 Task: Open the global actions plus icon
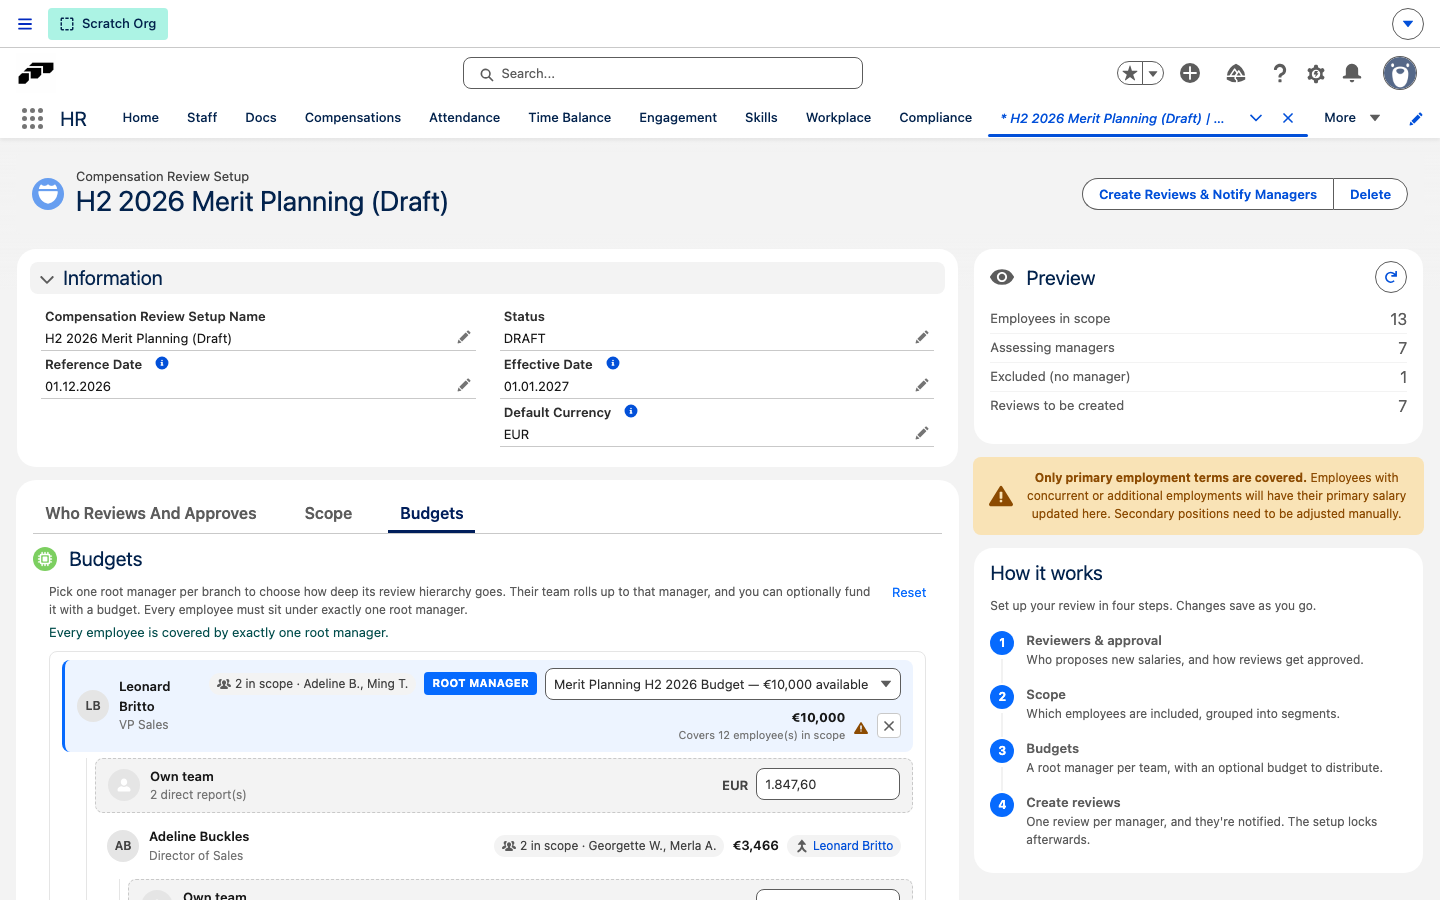tap(1190, 73)
